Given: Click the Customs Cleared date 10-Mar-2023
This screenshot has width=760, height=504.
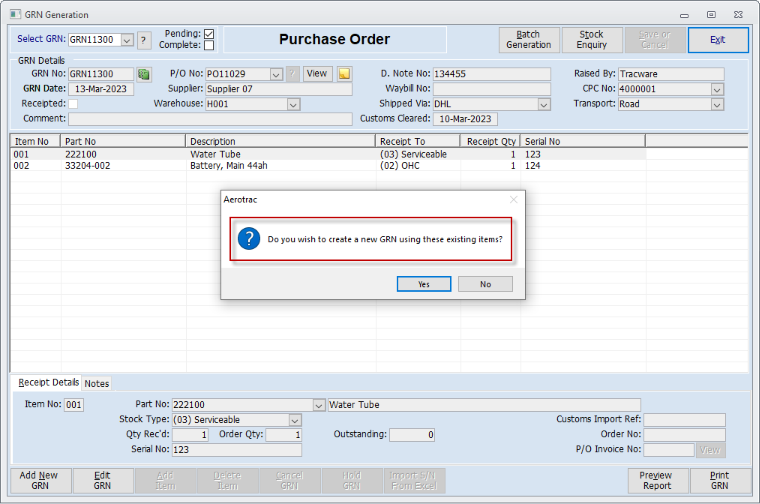Looking at the screenshot, I should tap(465, 119).
